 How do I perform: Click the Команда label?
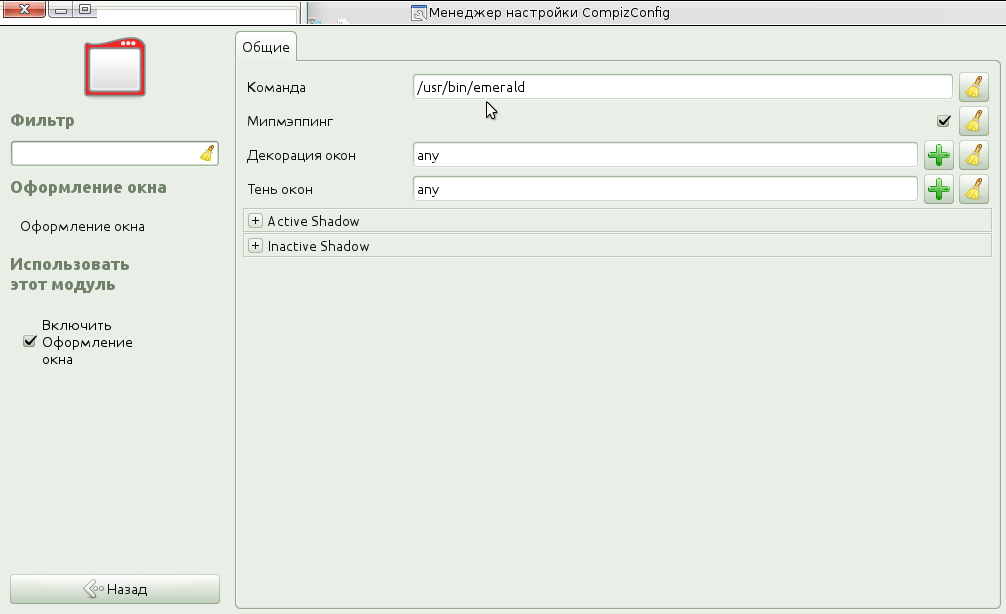click(276, 87)
